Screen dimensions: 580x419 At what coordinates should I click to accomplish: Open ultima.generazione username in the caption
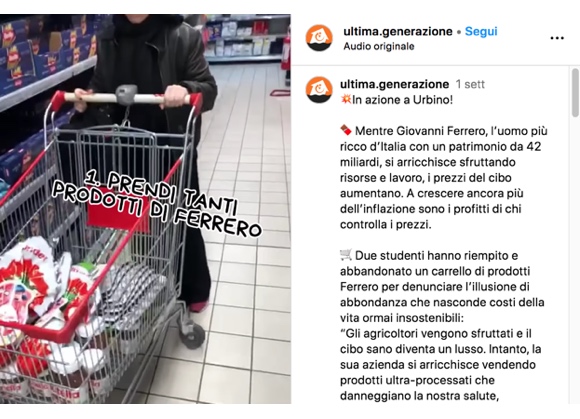pos(394,84)
